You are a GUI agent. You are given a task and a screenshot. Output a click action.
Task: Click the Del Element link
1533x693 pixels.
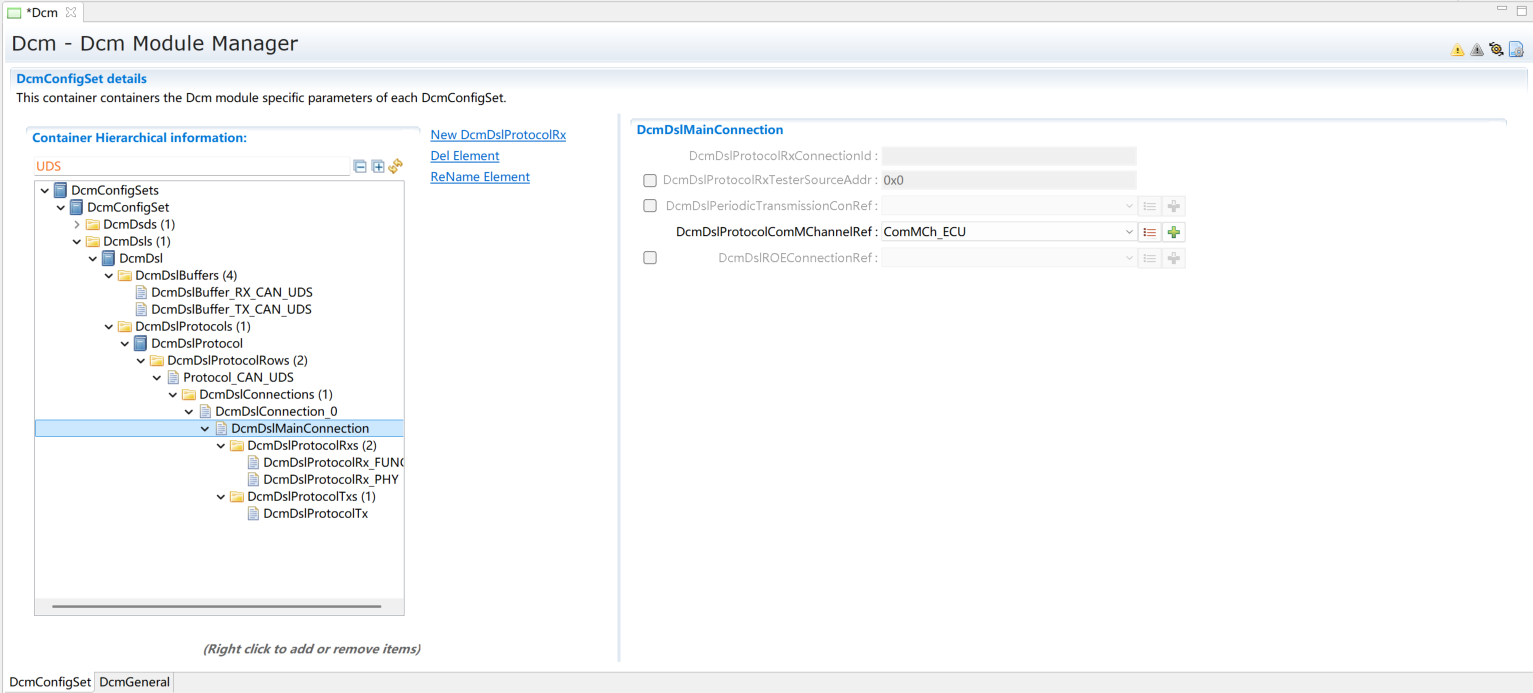coord(465,156)
